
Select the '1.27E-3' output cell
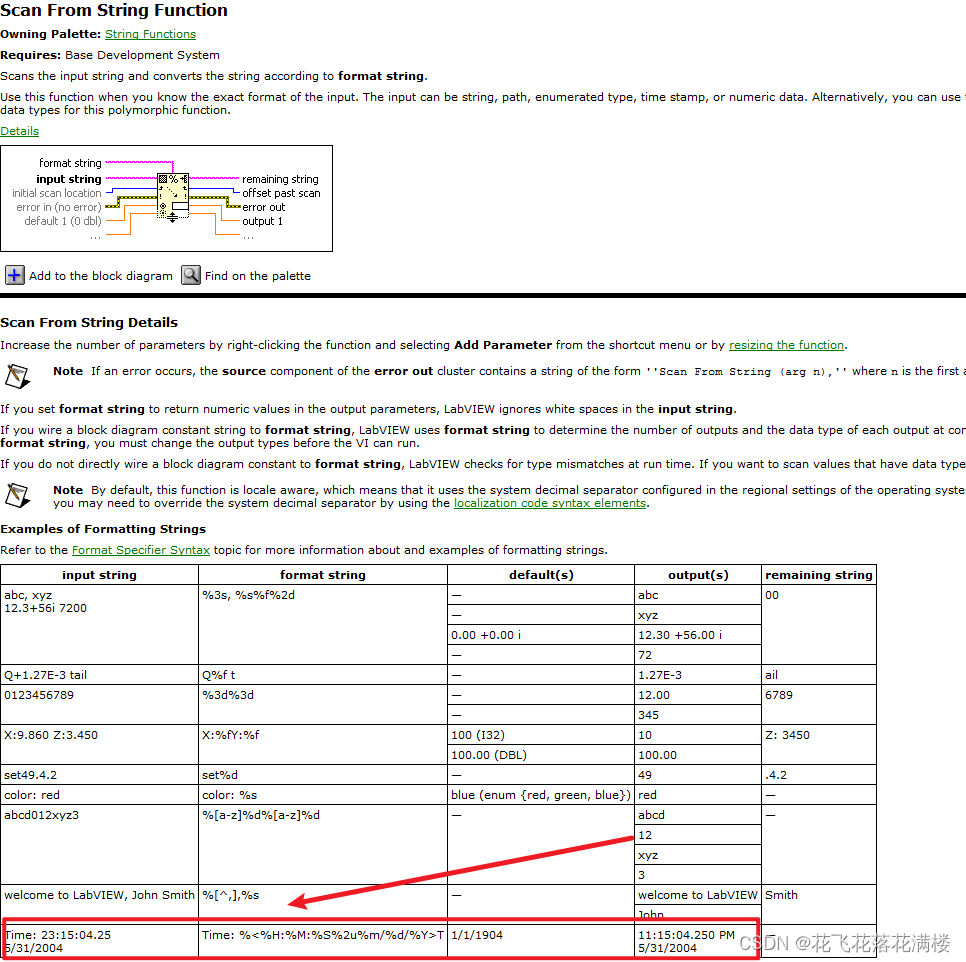pos(698,675)
